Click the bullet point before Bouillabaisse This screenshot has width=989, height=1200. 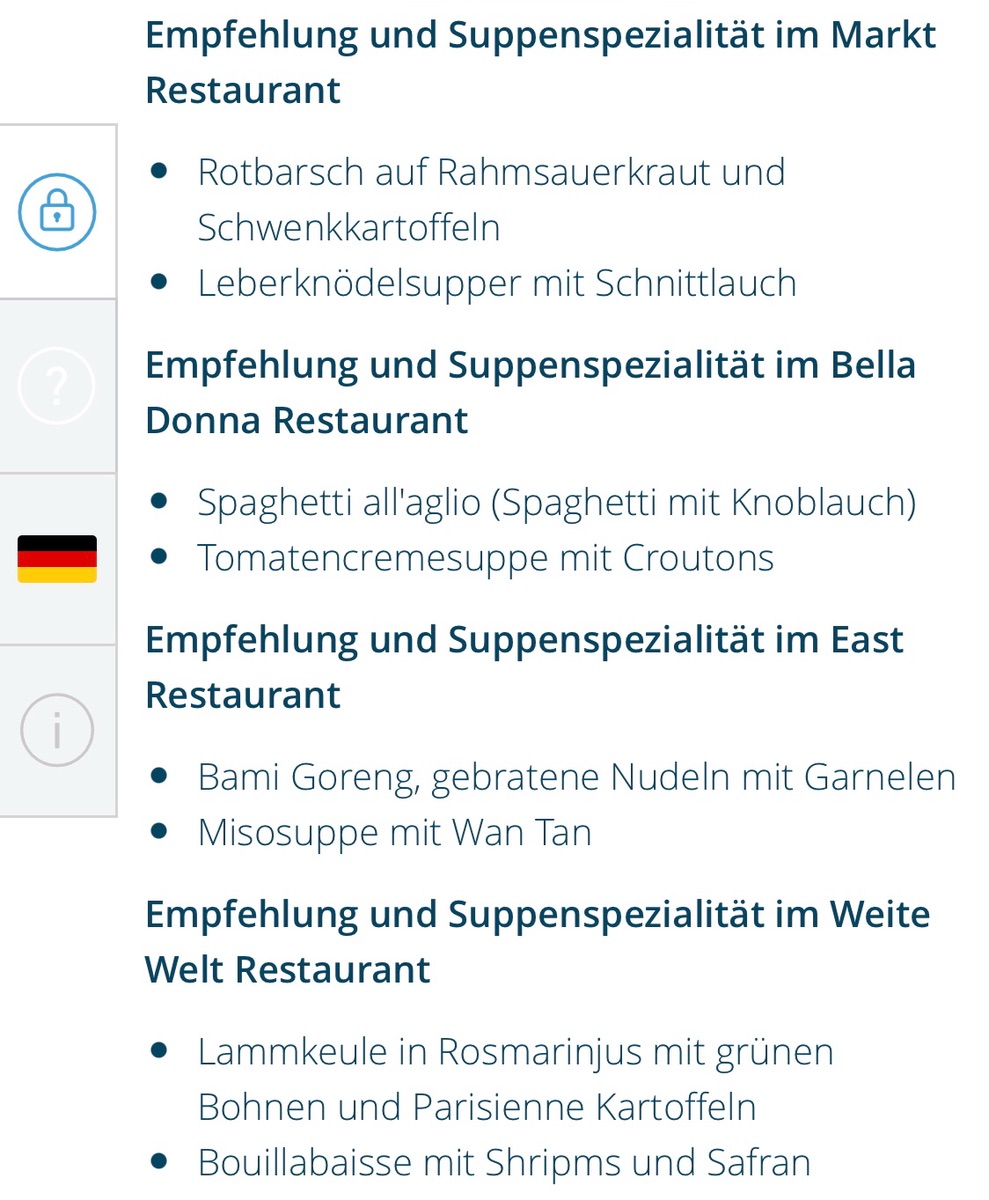[158, 1161]
